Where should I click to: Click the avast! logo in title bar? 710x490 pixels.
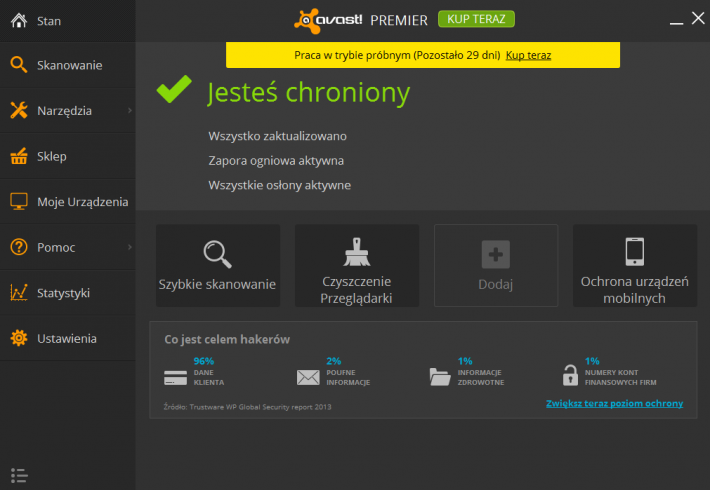[328, 20]
